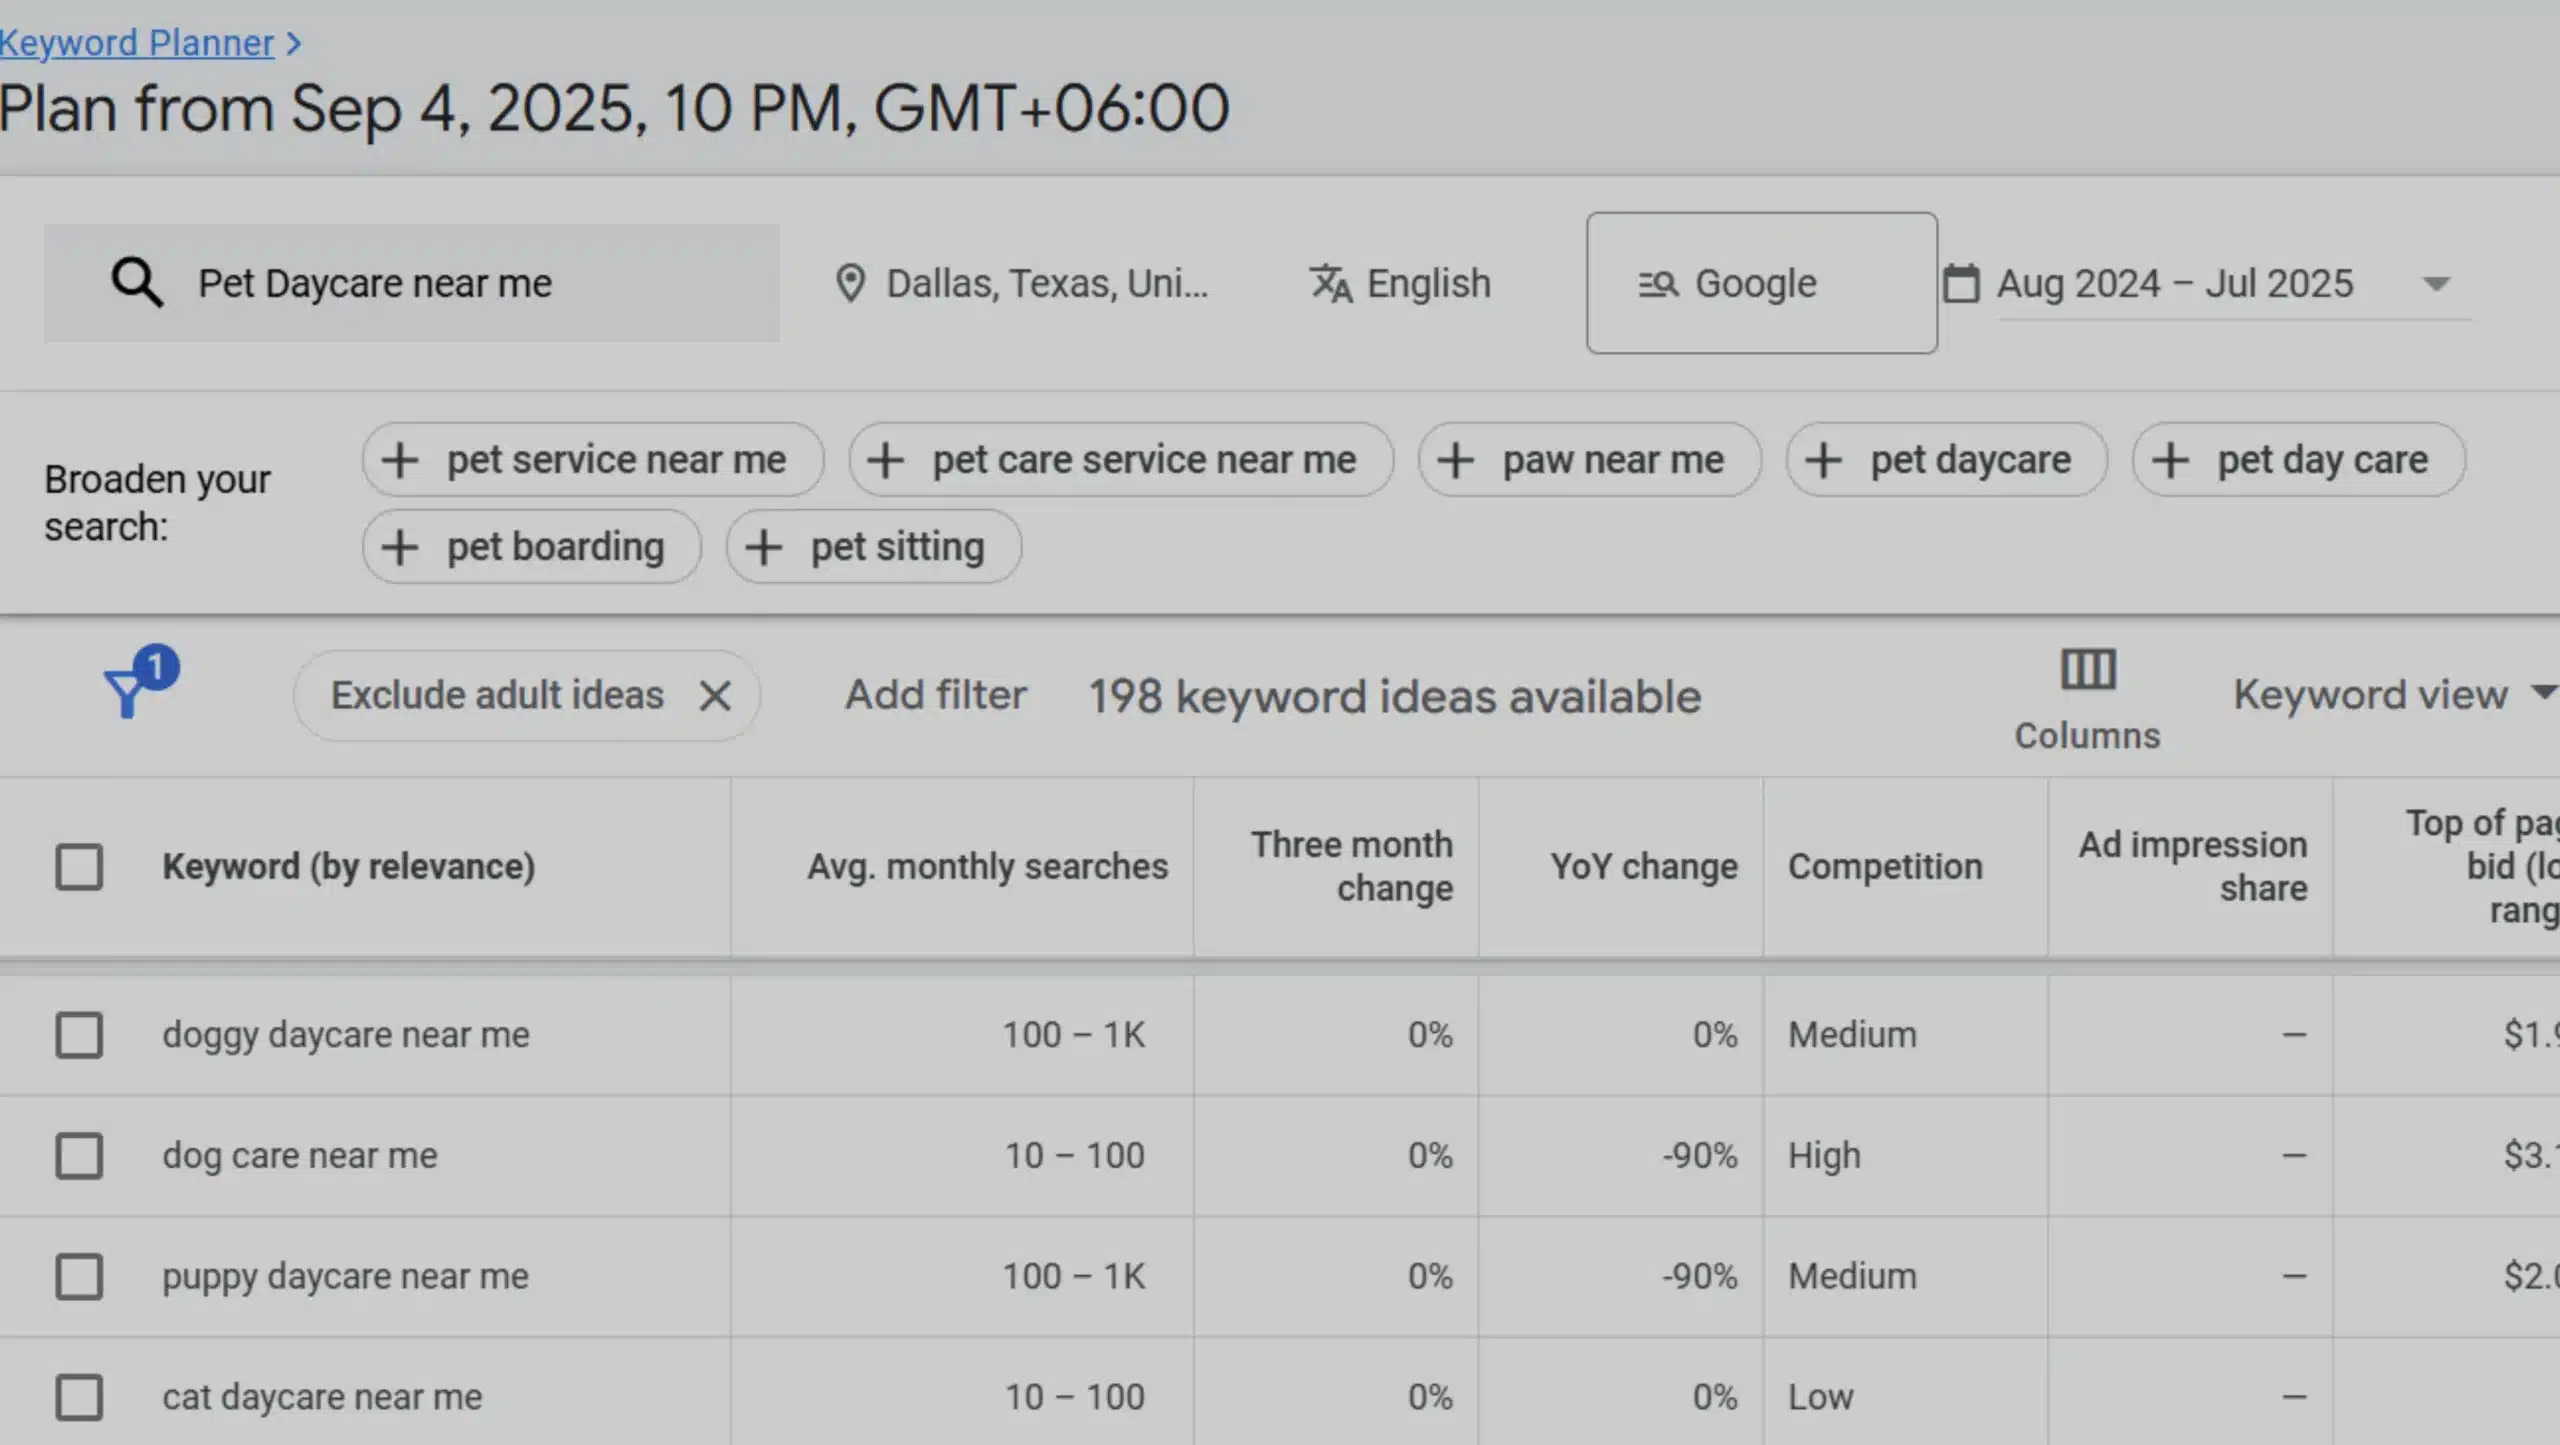Click -90% YoY change for puppy daycare

point(1699,1277)
